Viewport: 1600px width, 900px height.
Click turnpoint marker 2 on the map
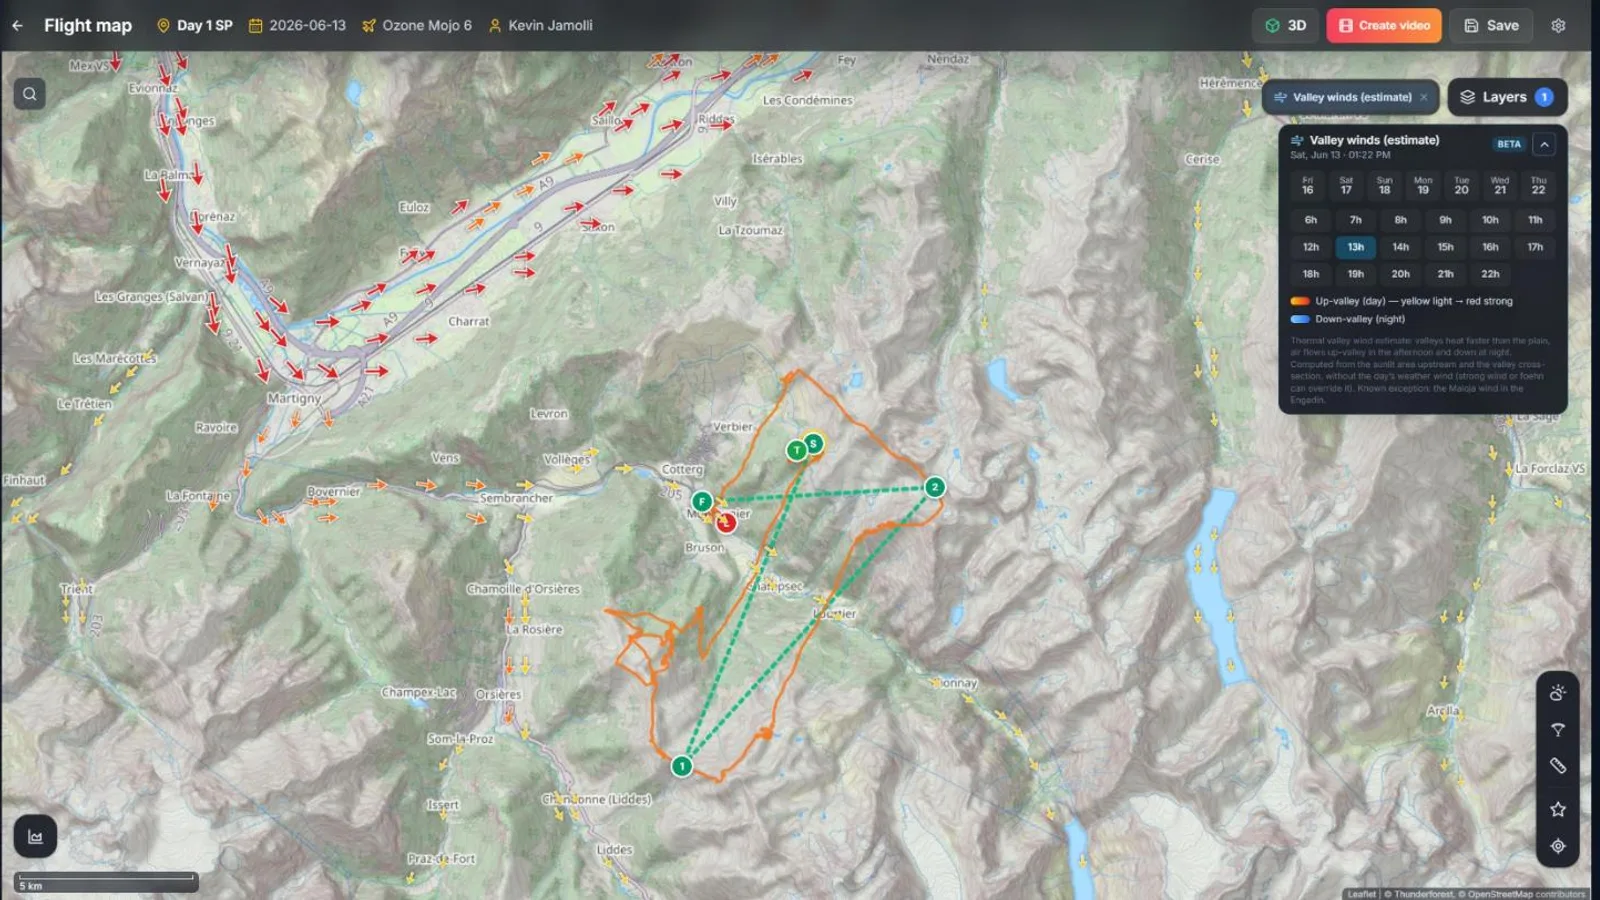935,487
